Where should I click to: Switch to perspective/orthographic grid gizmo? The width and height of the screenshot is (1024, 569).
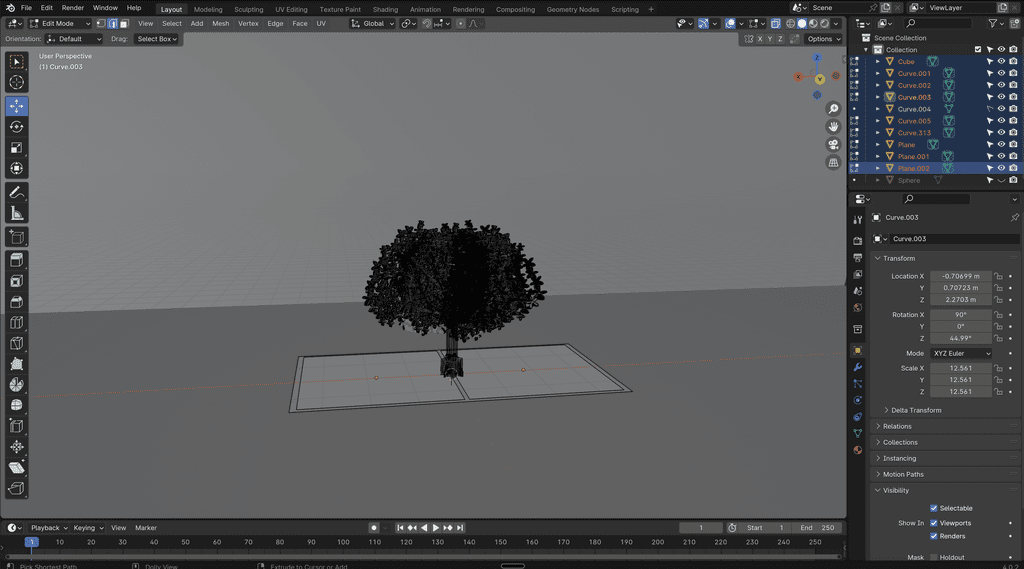coord(833,162)
